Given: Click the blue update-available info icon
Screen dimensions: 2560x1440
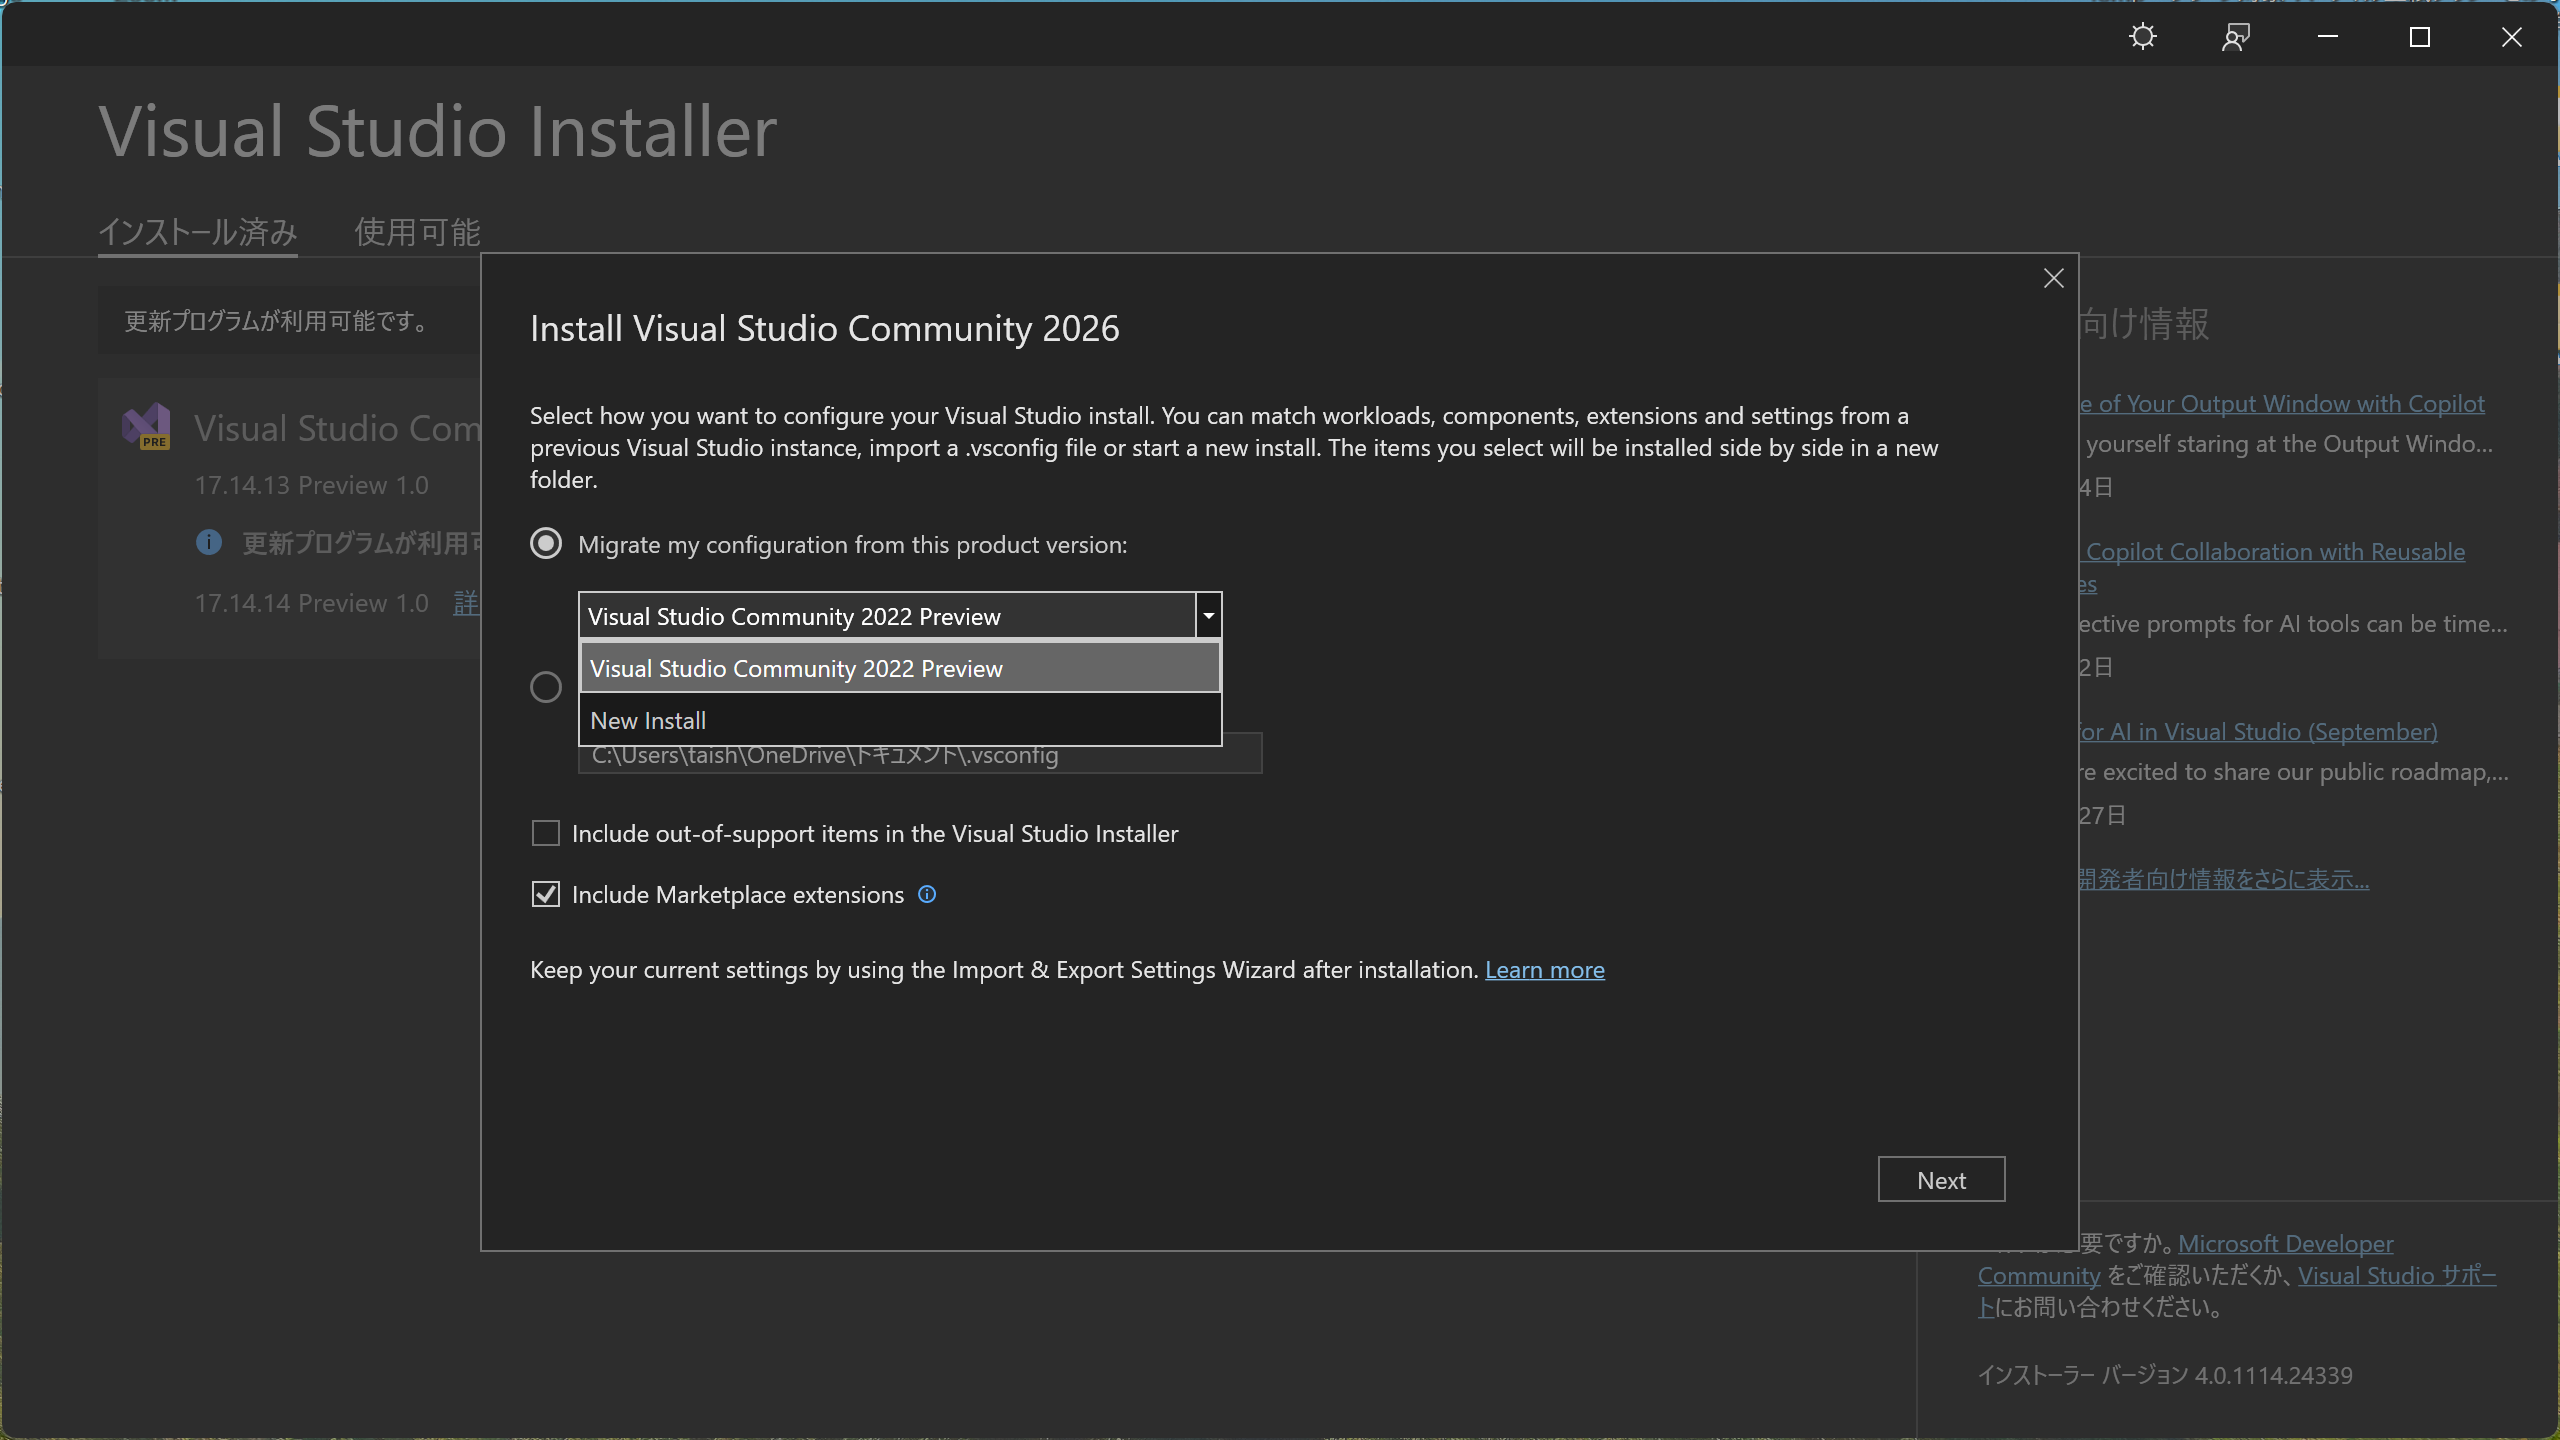Looking at the screenshot, I should point(208,543).
